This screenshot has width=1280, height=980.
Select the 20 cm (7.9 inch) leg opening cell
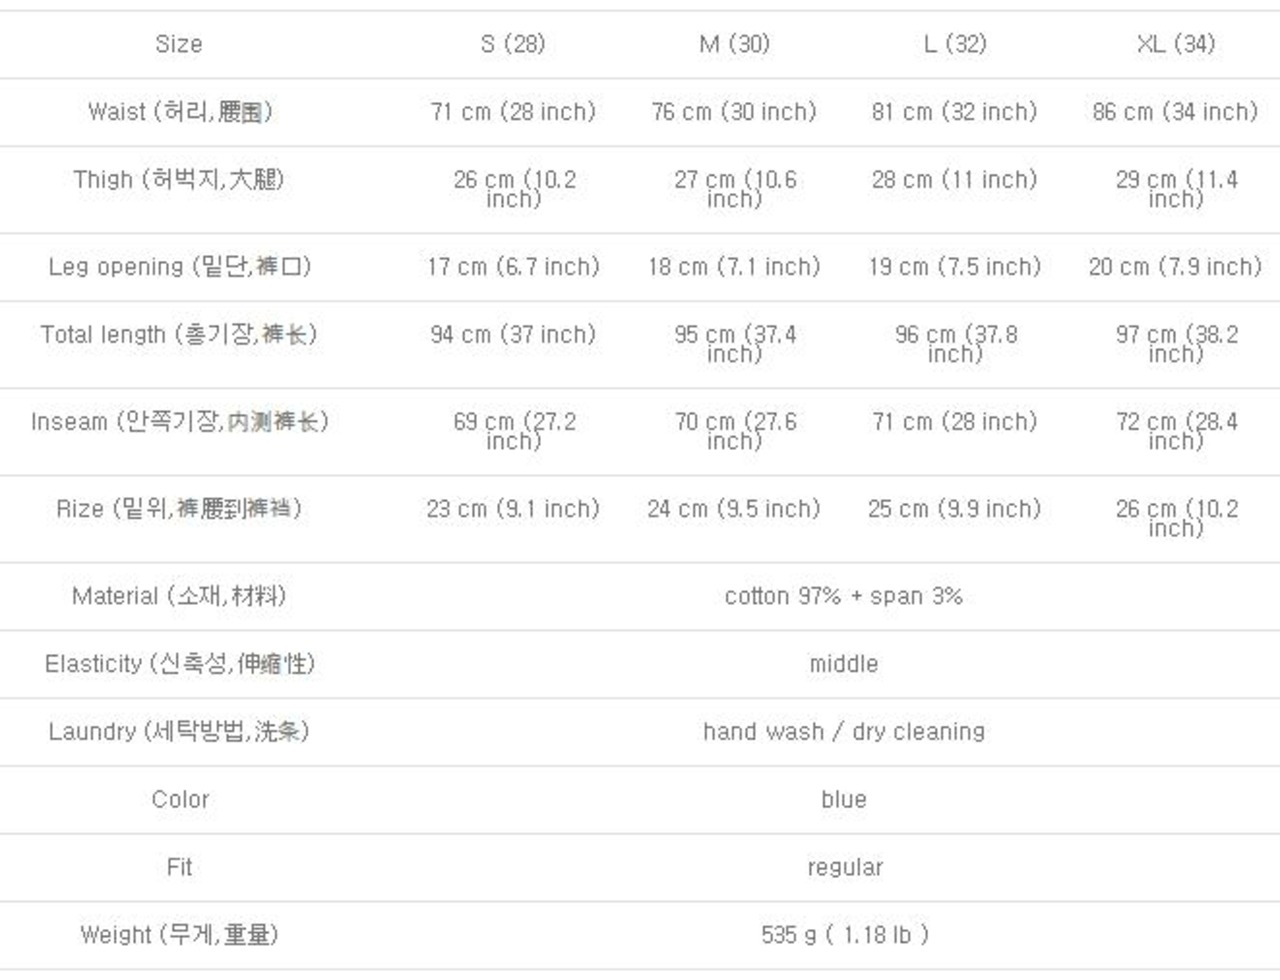click(x=1175, y=267)
